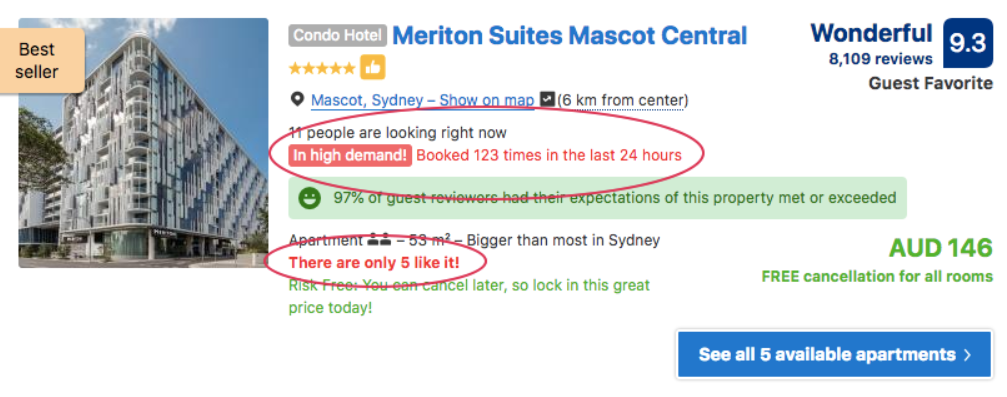Open the hotel building photo
This screenshot has width=1007, height=397.
143,143
